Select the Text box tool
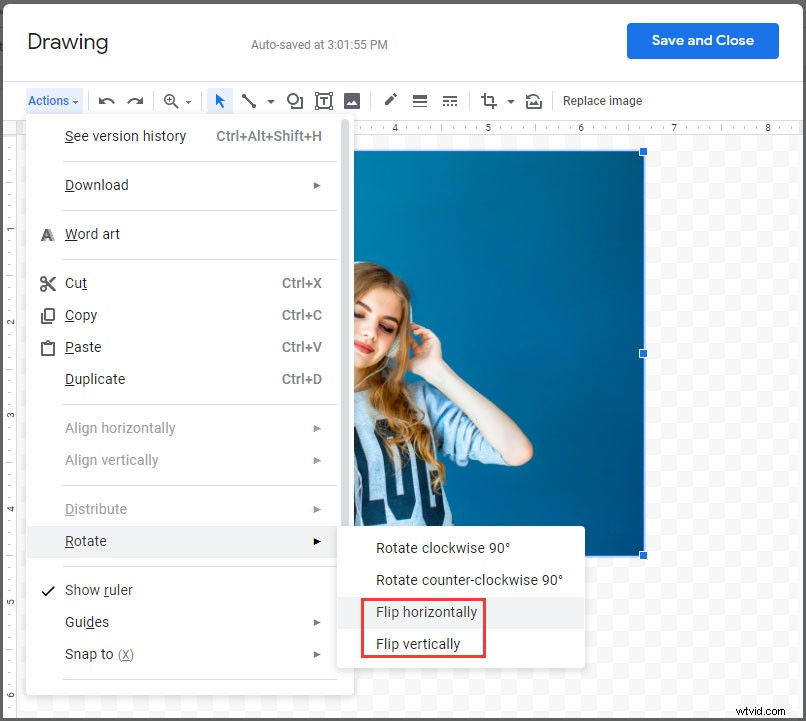Screen dimensions: 806x721 [323, 100]
